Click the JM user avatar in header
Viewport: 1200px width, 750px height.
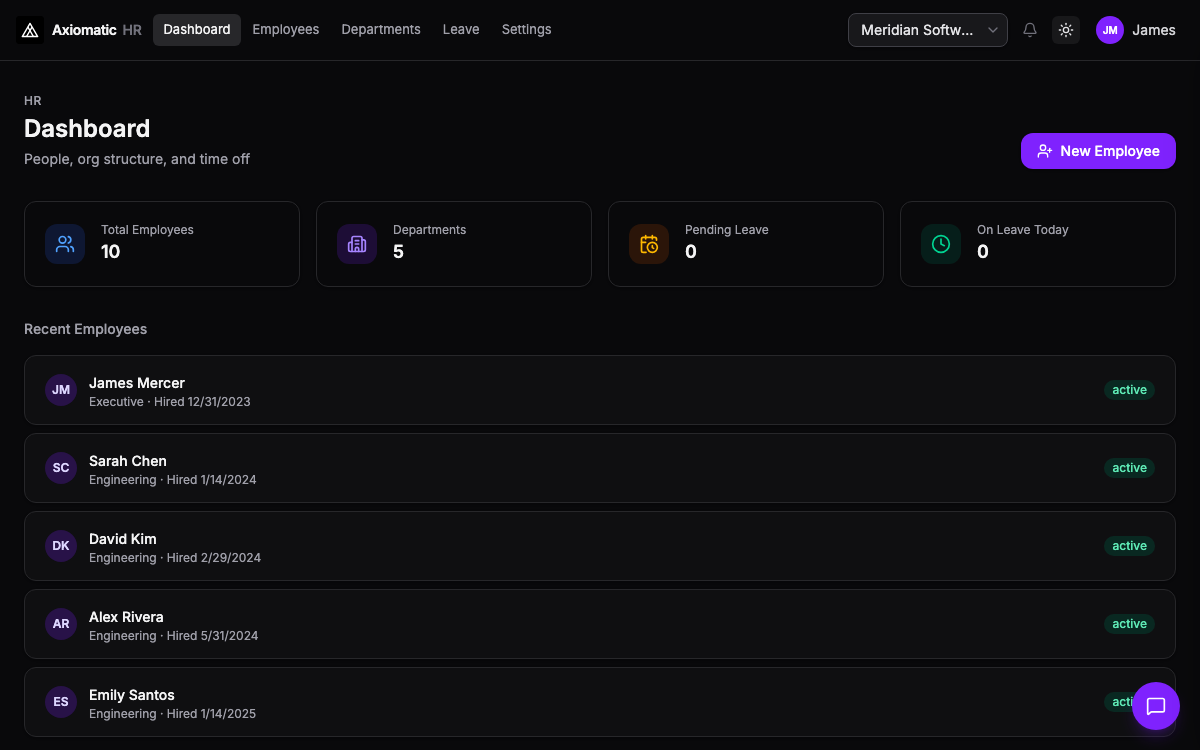[1110, 30]
